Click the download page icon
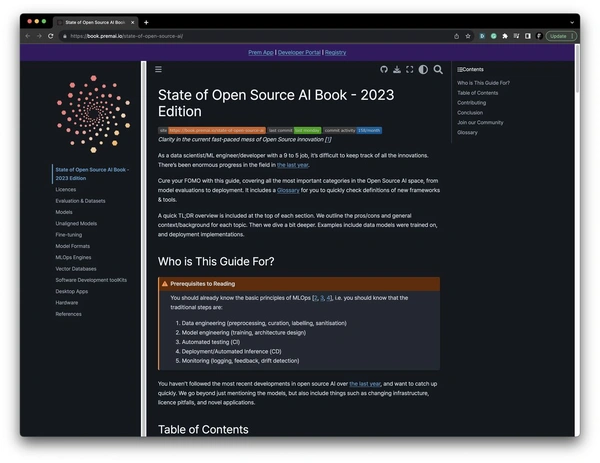Screen dimensions: 600x463 (x=397, y=70)
